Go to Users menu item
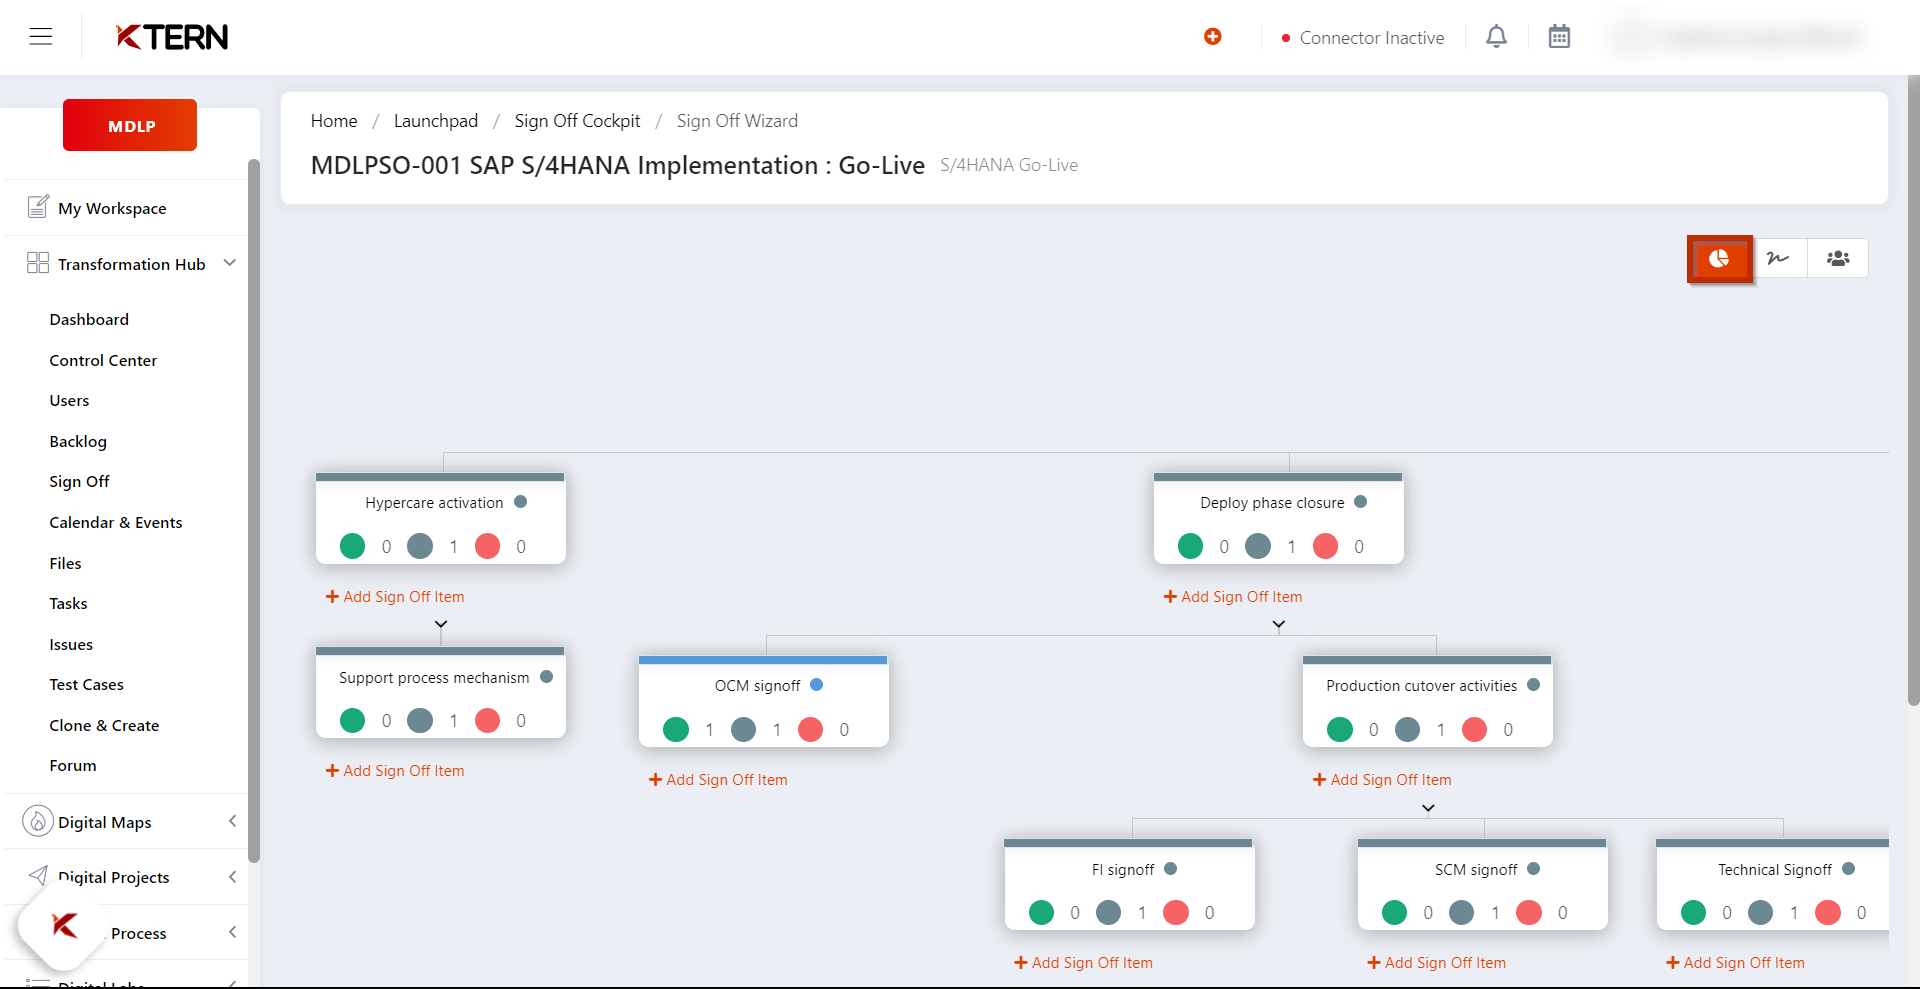This screenshot has width=1920, height=989. pos(69,400)
